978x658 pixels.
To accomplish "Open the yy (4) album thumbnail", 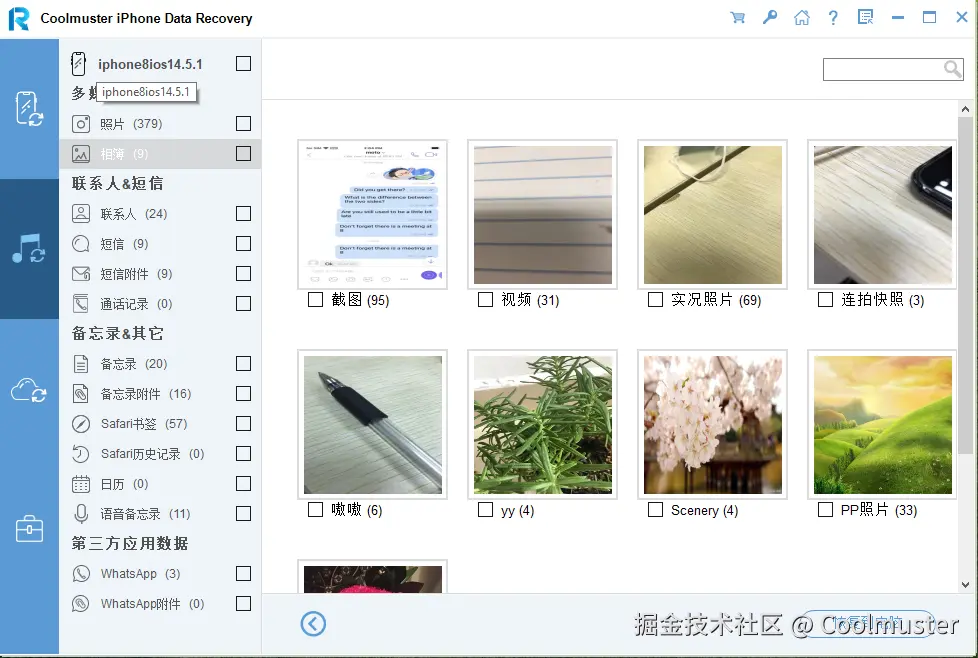I will pyautogui.click(x=542, y=424).
